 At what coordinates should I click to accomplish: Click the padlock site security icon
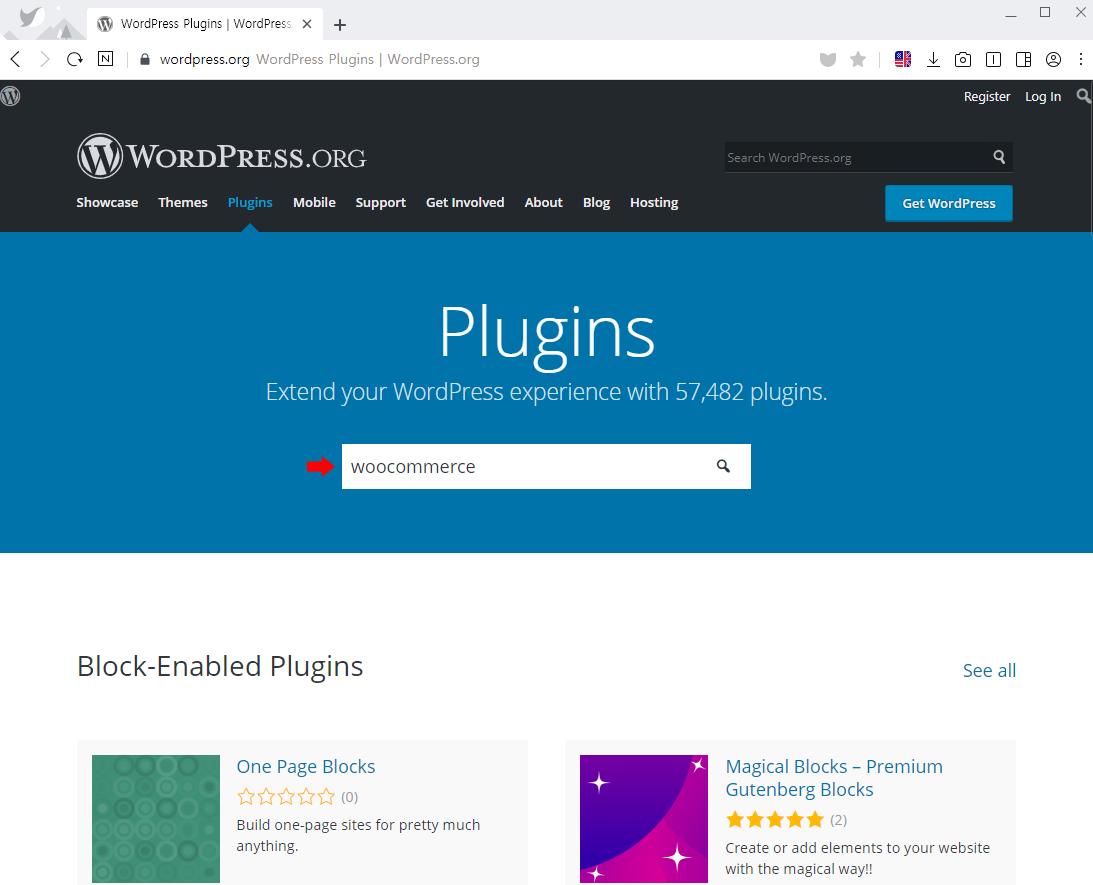(145, 59)
